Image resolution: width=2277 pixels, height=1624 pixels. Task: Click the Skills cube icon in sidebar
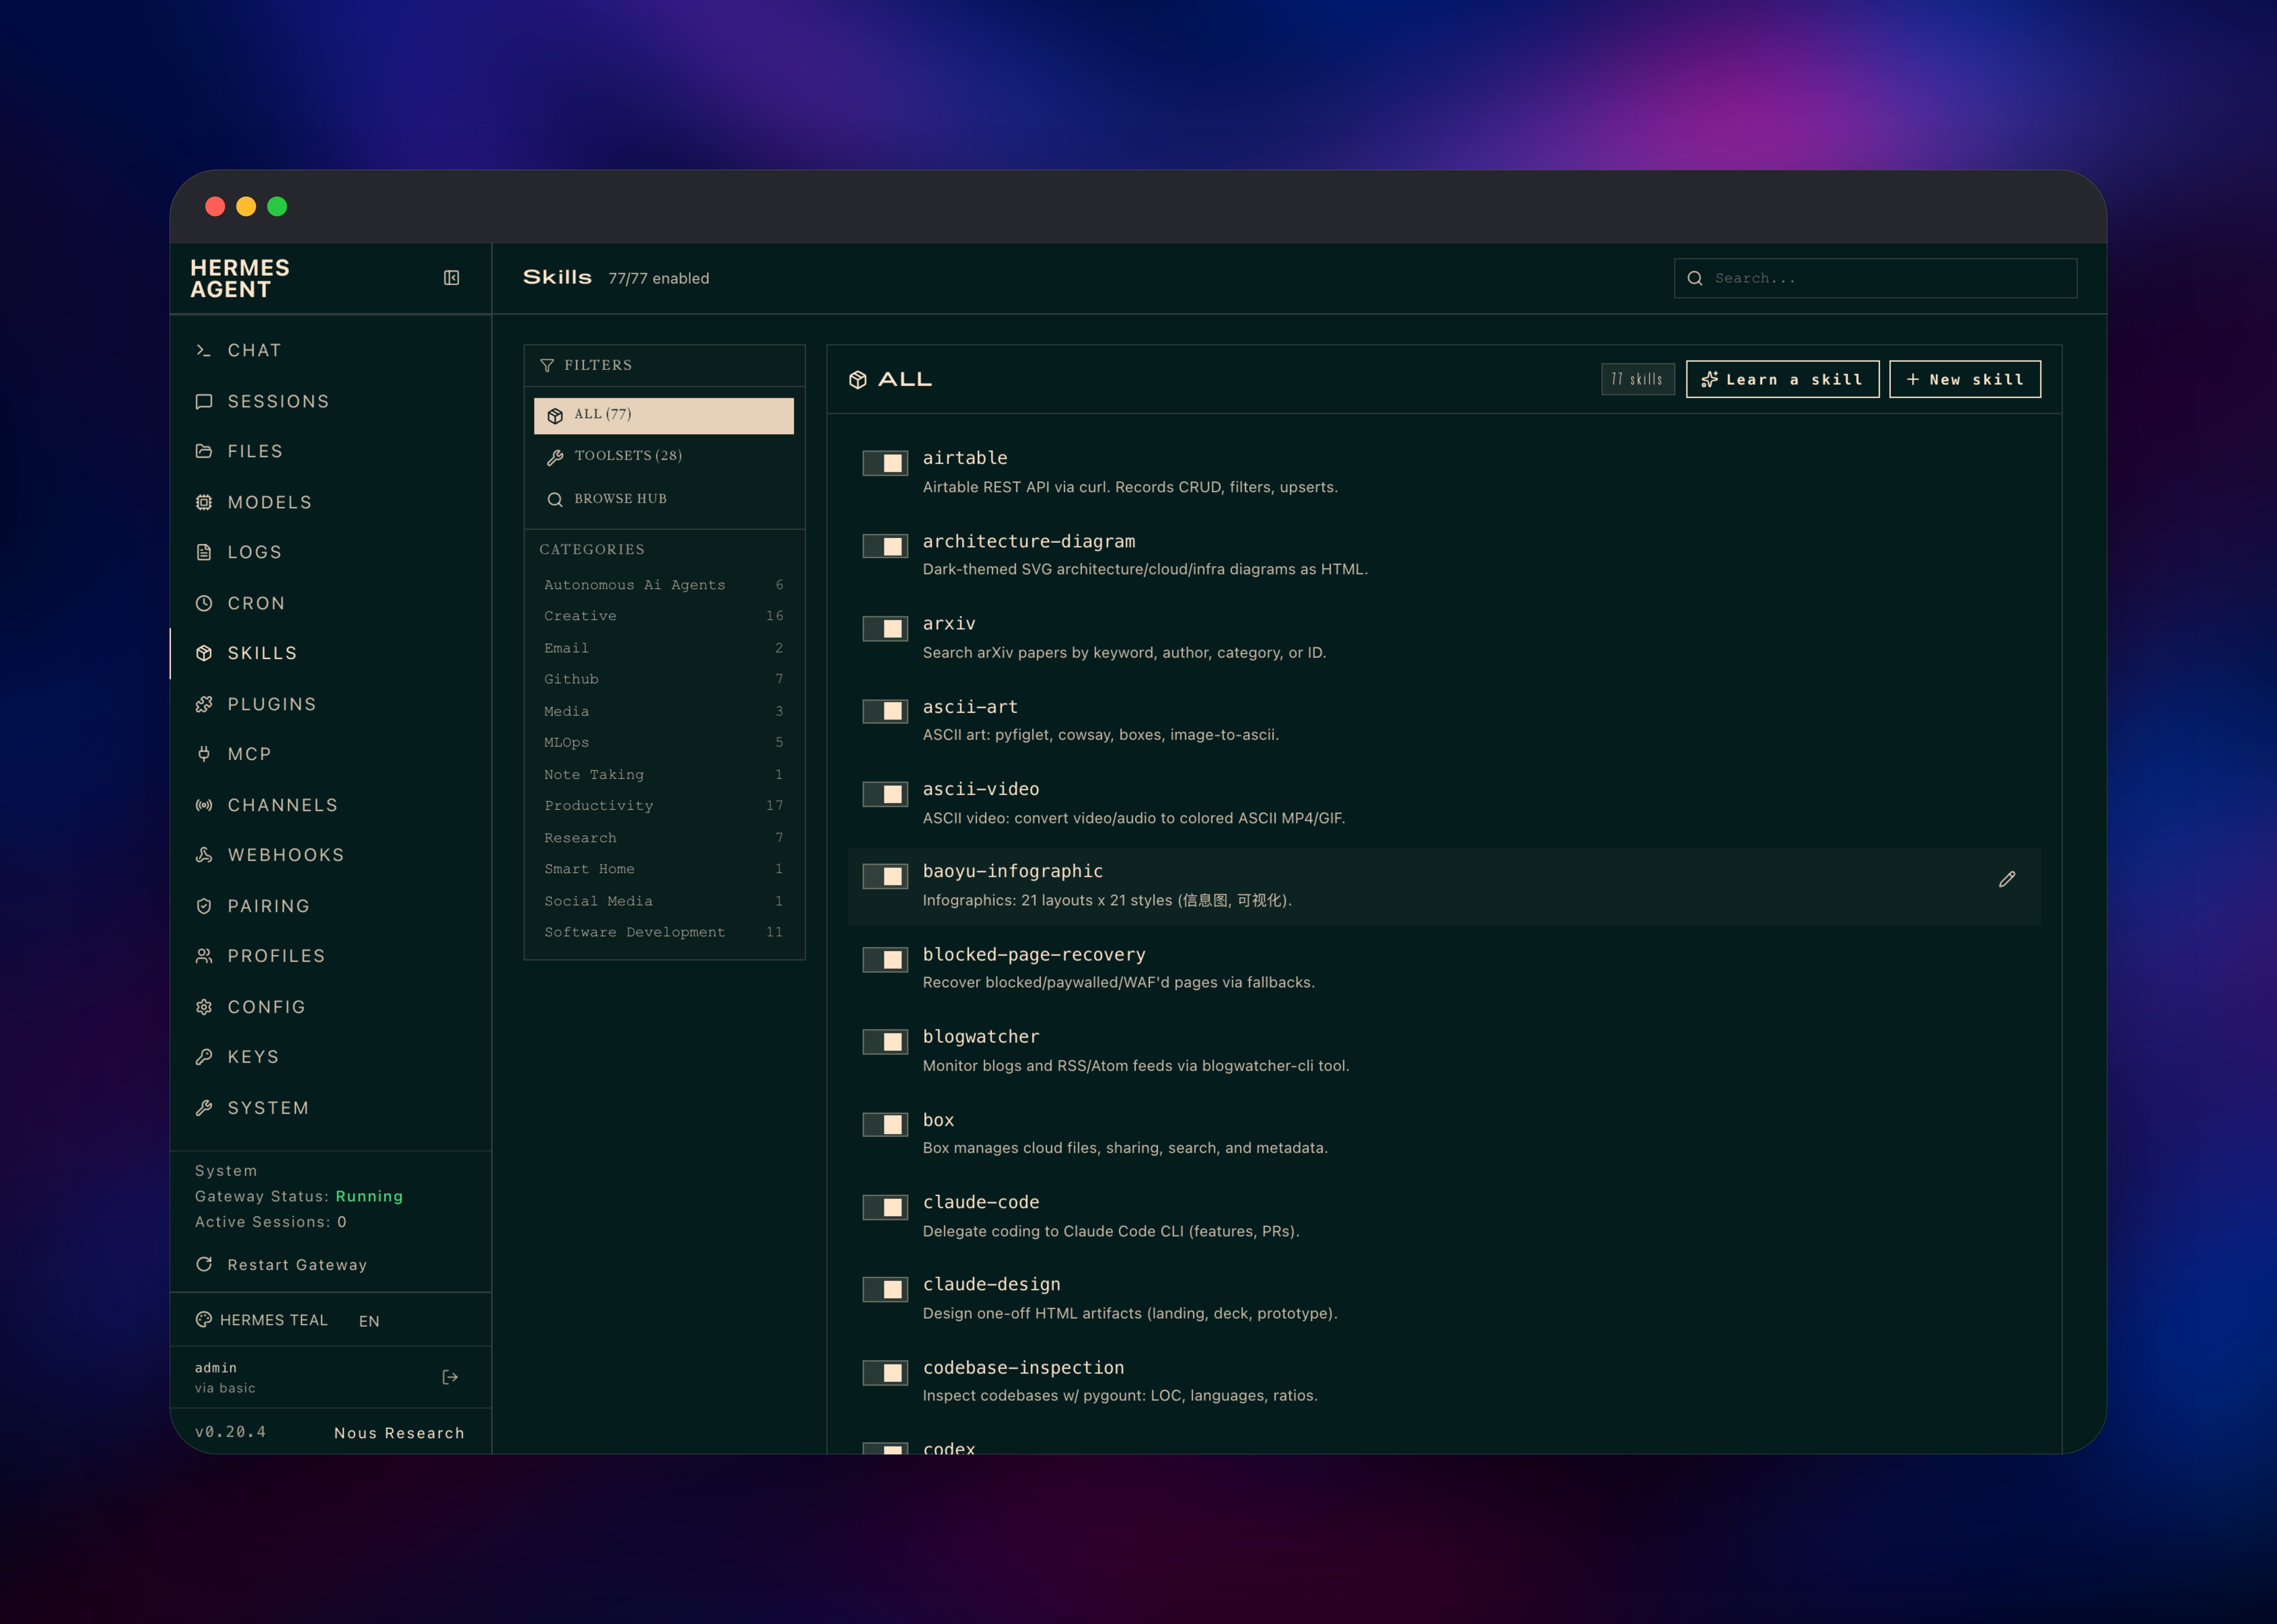point(204,653)
